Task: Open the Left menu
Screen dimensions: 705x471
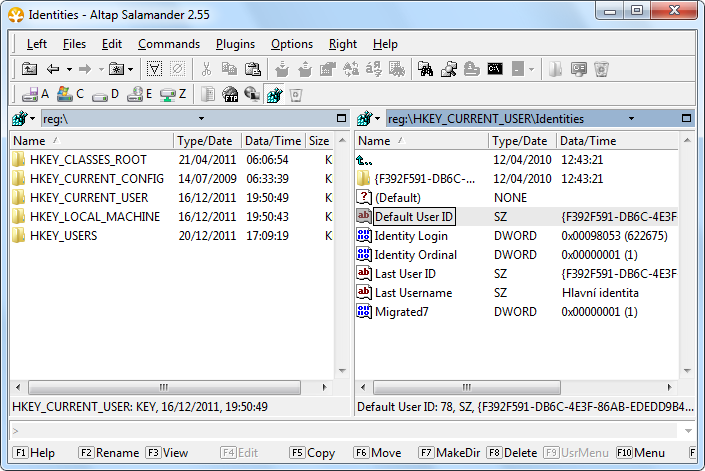Action: click(36, 44)
